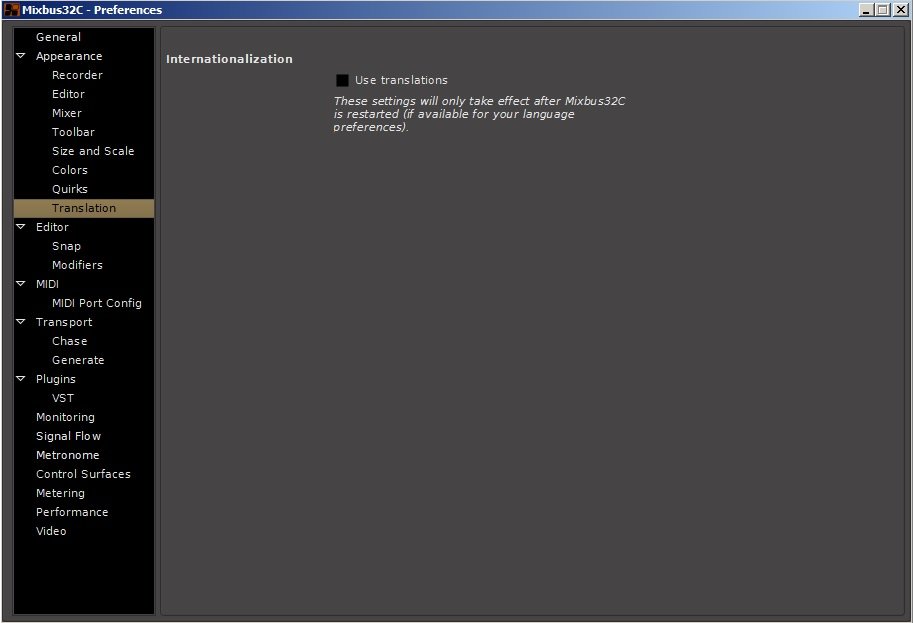
Task: Open the General preferences page
Action: (x=58, y=37)
